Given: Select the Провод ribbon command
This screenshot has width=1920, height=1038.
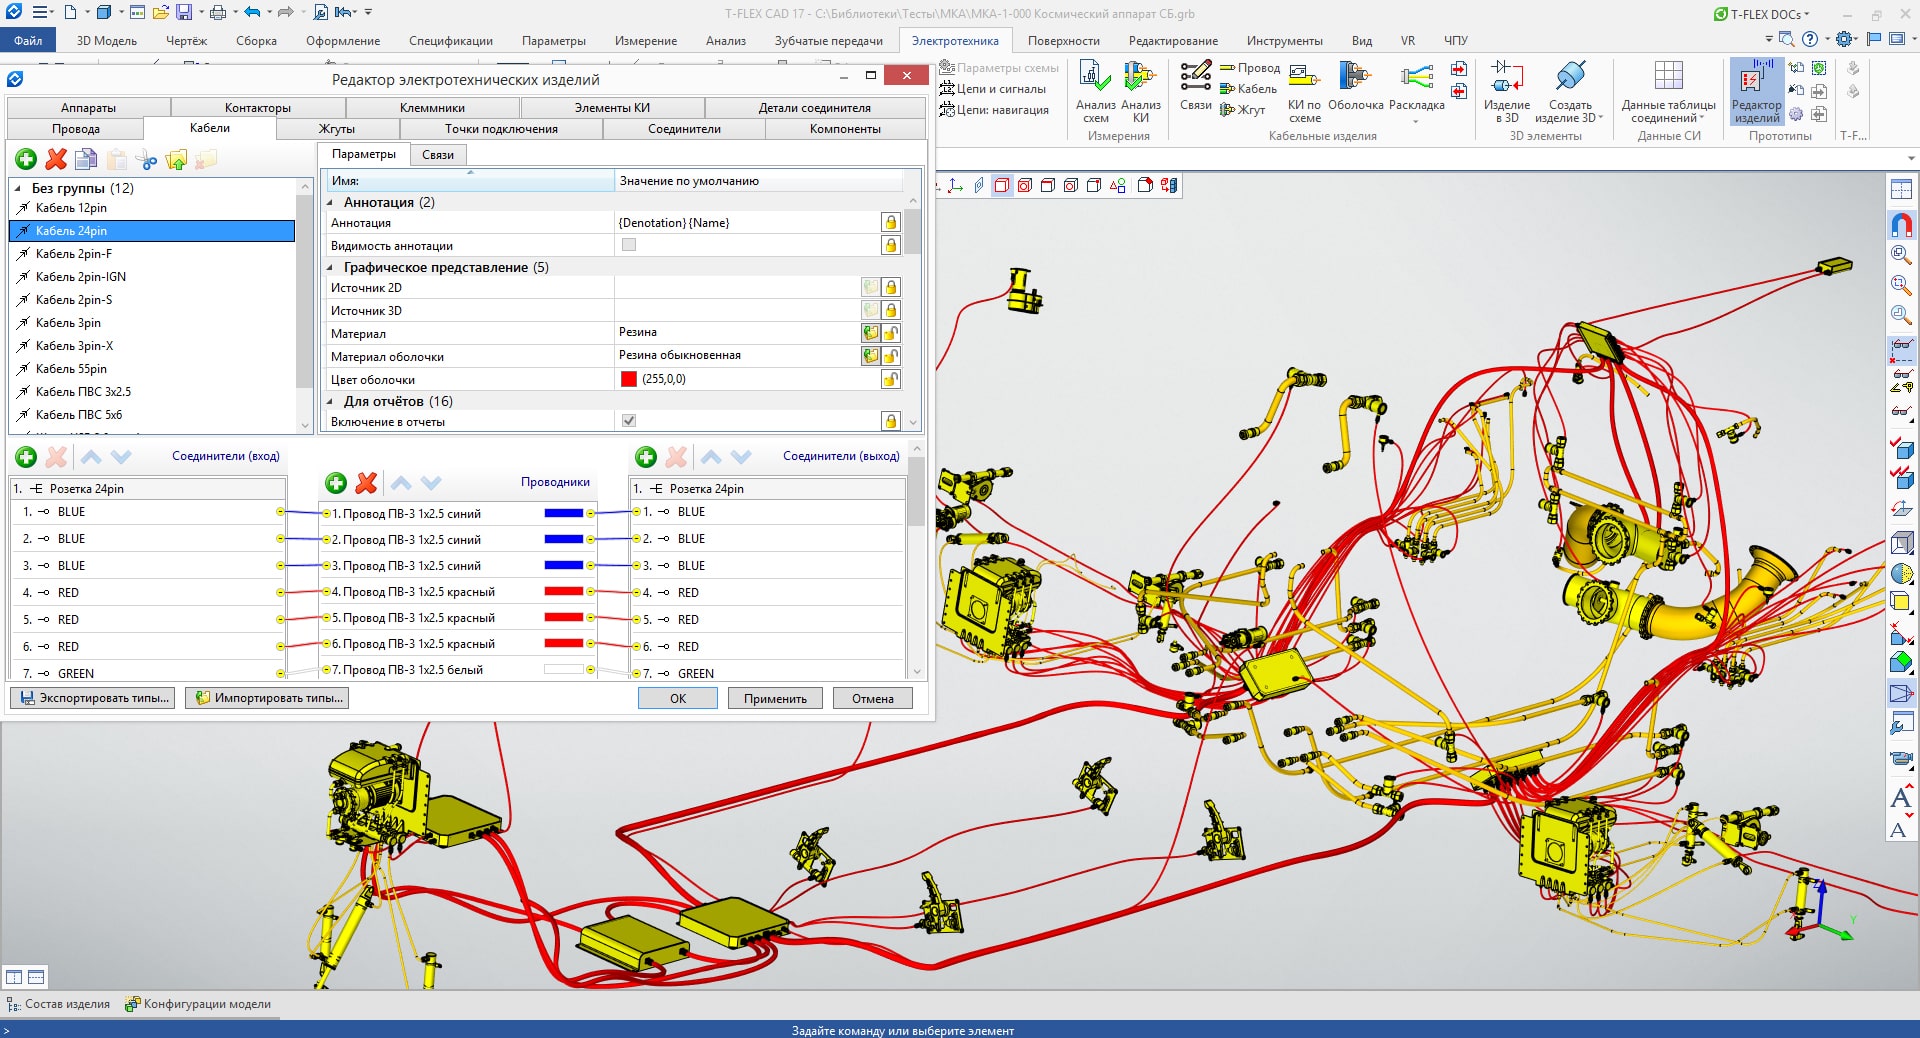Looking at the screenshot, I should tap(1250, 68).
